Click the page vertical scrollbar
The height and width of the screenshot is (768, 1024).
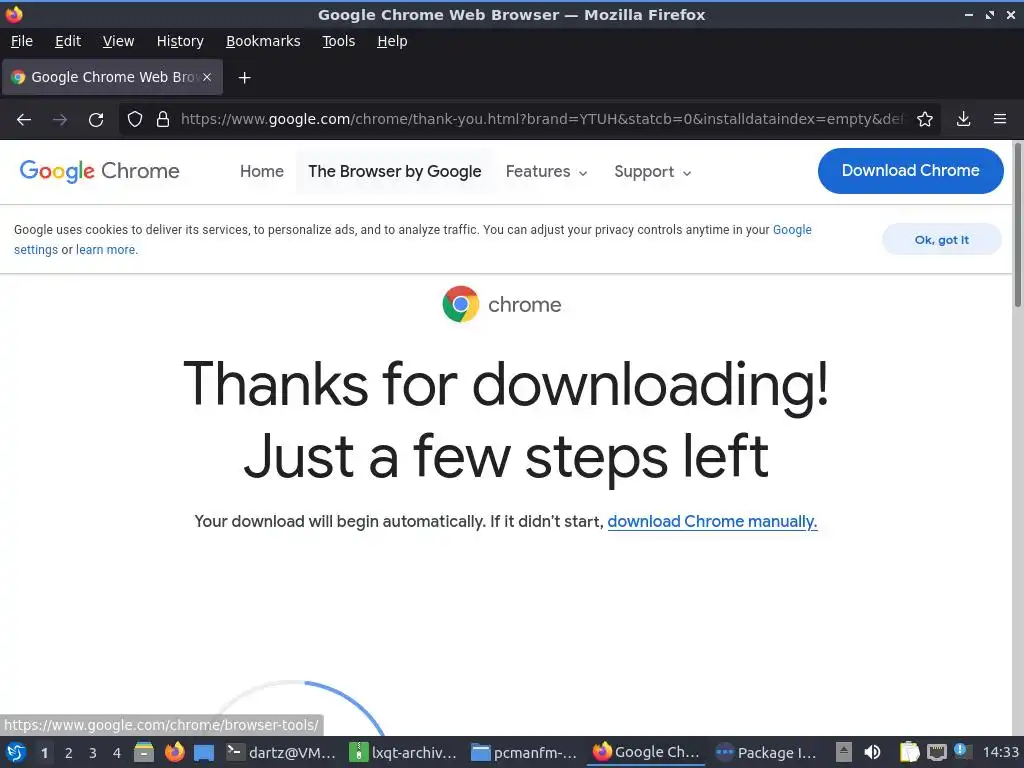1017,225
